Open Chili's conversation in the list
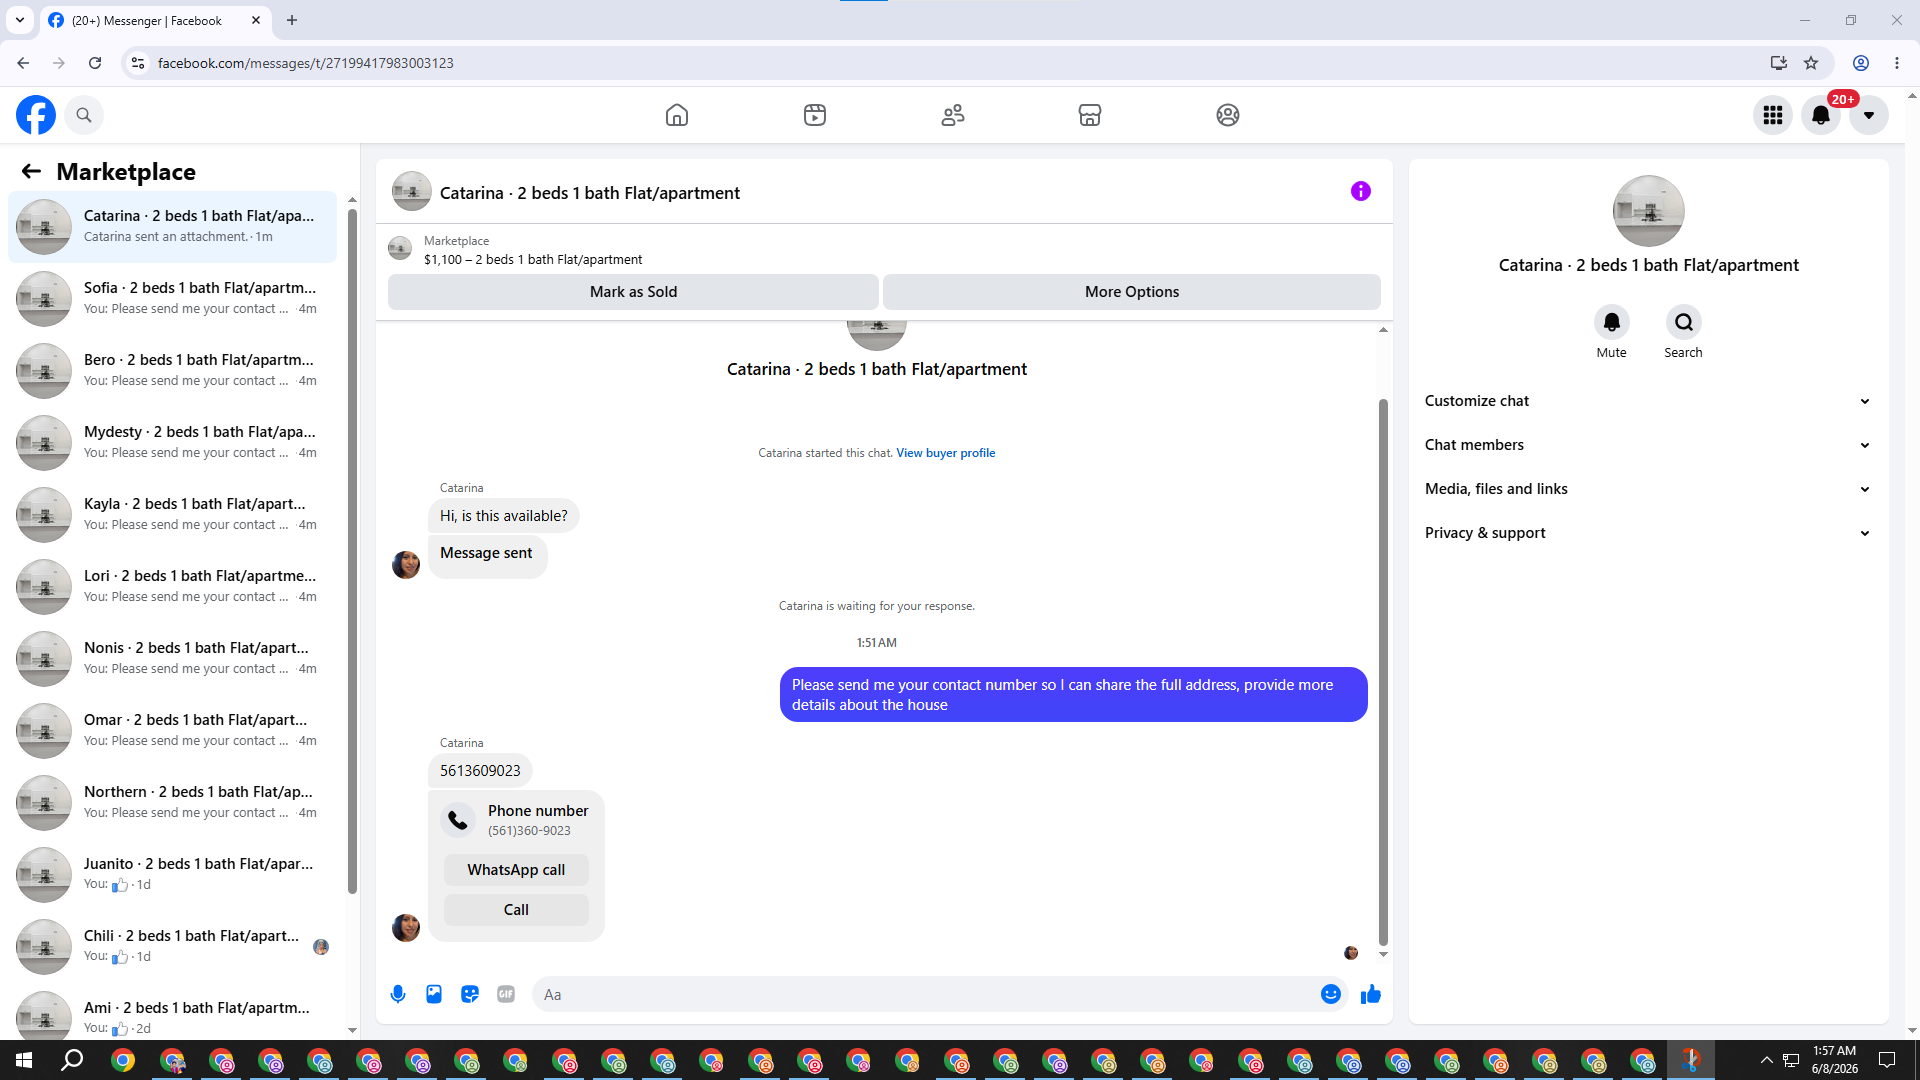 click(x=172, y=946)
